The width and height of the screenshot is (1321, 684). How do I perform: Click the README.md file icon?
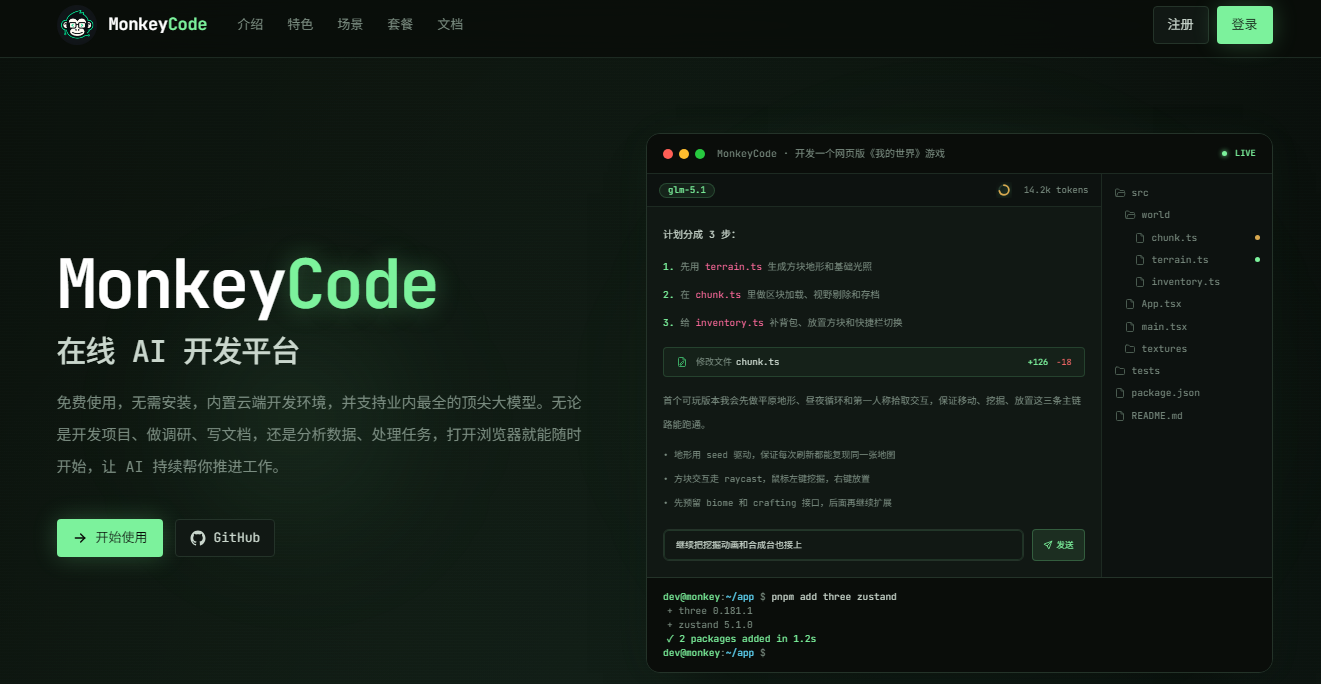[x=1120, y=415]
